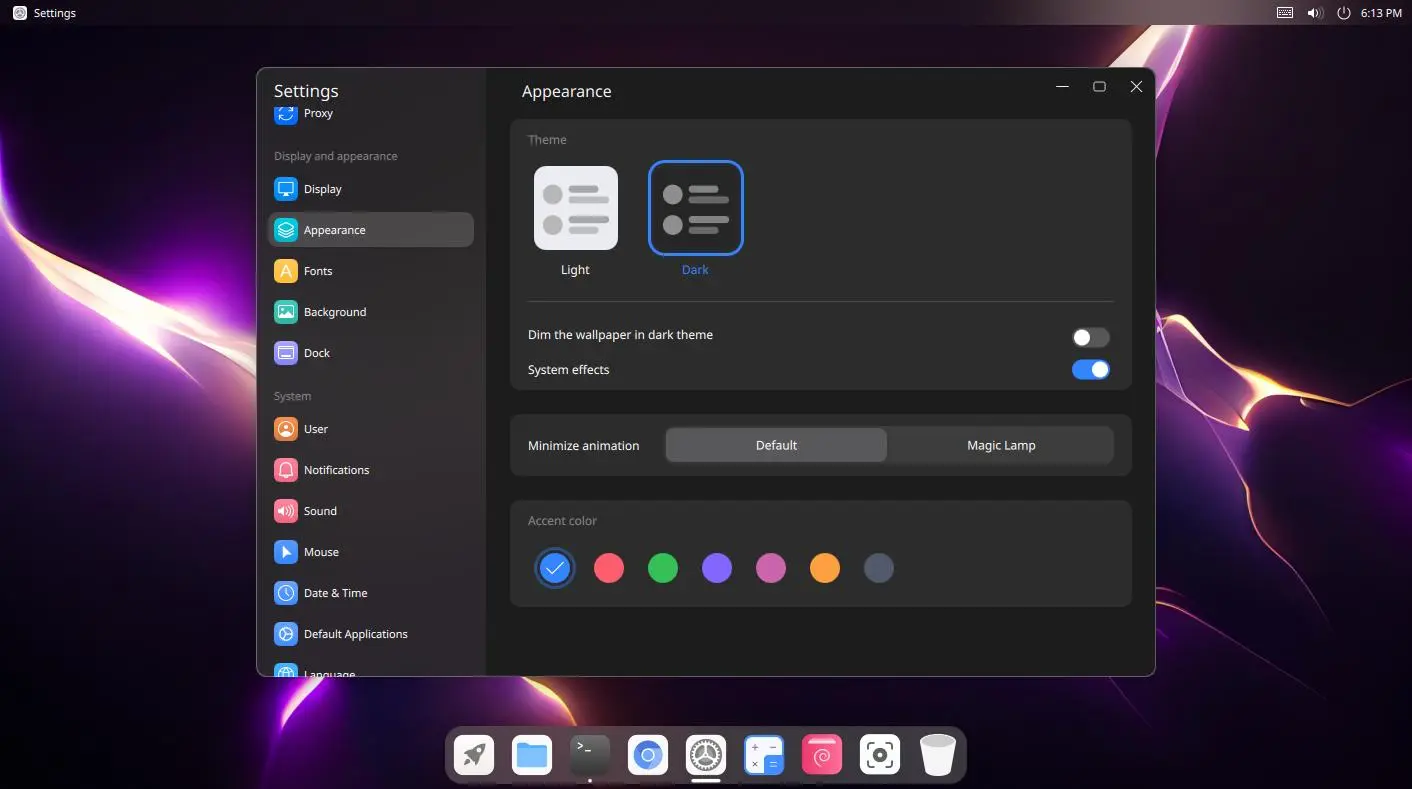Image resolution: width=1412 pixels, height=789 pixels.
Task: Click the Fonts icon in sidebar
Action: click(286, 271)
